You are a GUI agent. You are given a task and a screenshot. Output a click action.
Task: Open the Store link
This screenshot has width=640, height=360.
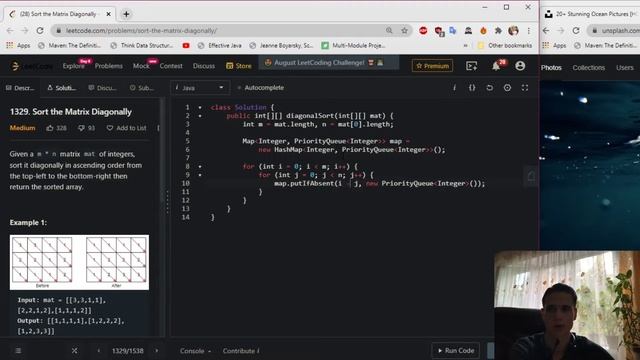coord(239,66)
